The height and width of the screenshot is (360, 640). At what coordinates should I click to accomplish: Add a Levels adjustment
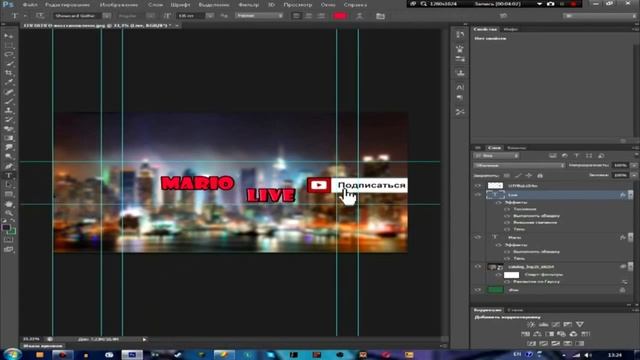[x=543, y=324]
